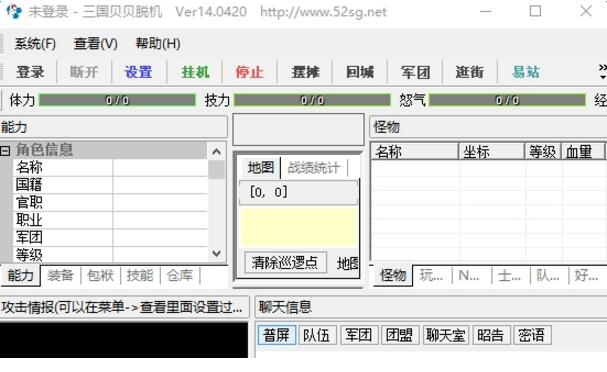Click the 回城 toolbar button
This screenshot has width=607, height=372.
tap(360, 72)
